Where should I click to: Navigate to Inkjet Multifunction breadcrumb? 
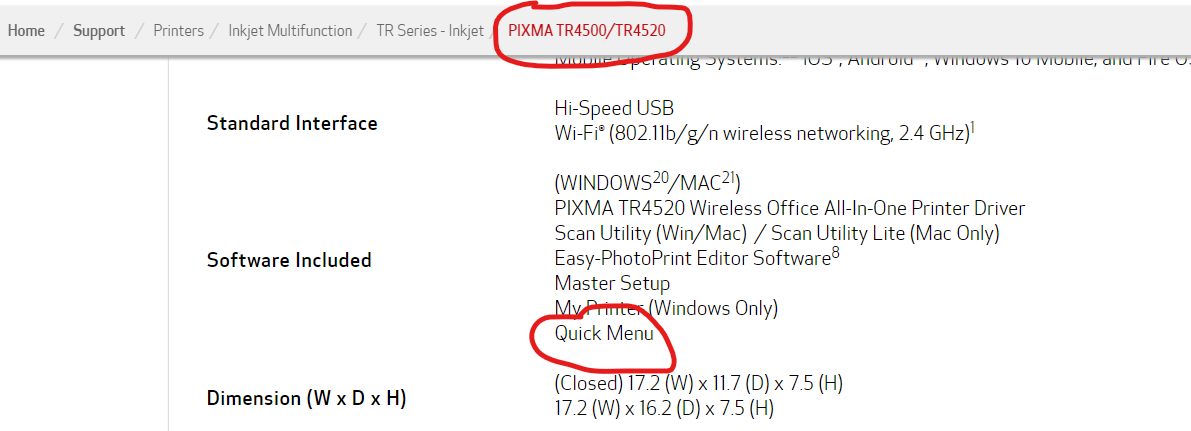tap(290, 30)
